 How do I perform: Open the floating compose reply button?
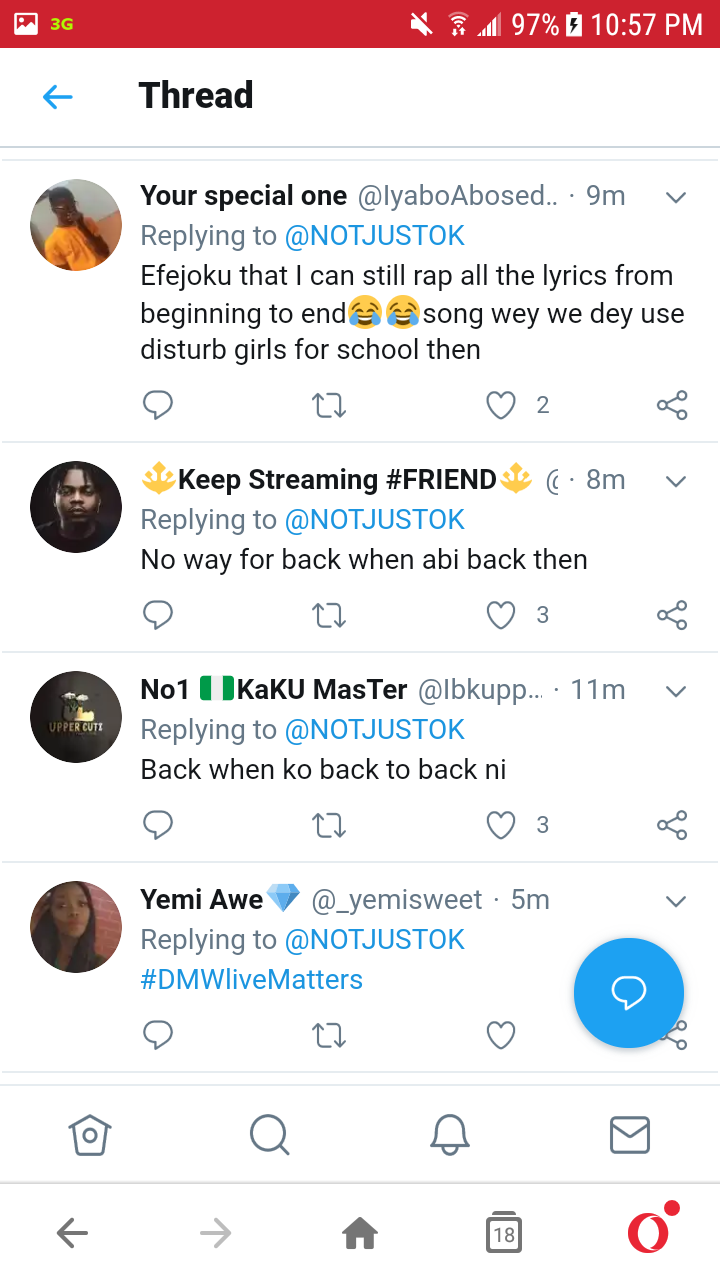point(629,993)
